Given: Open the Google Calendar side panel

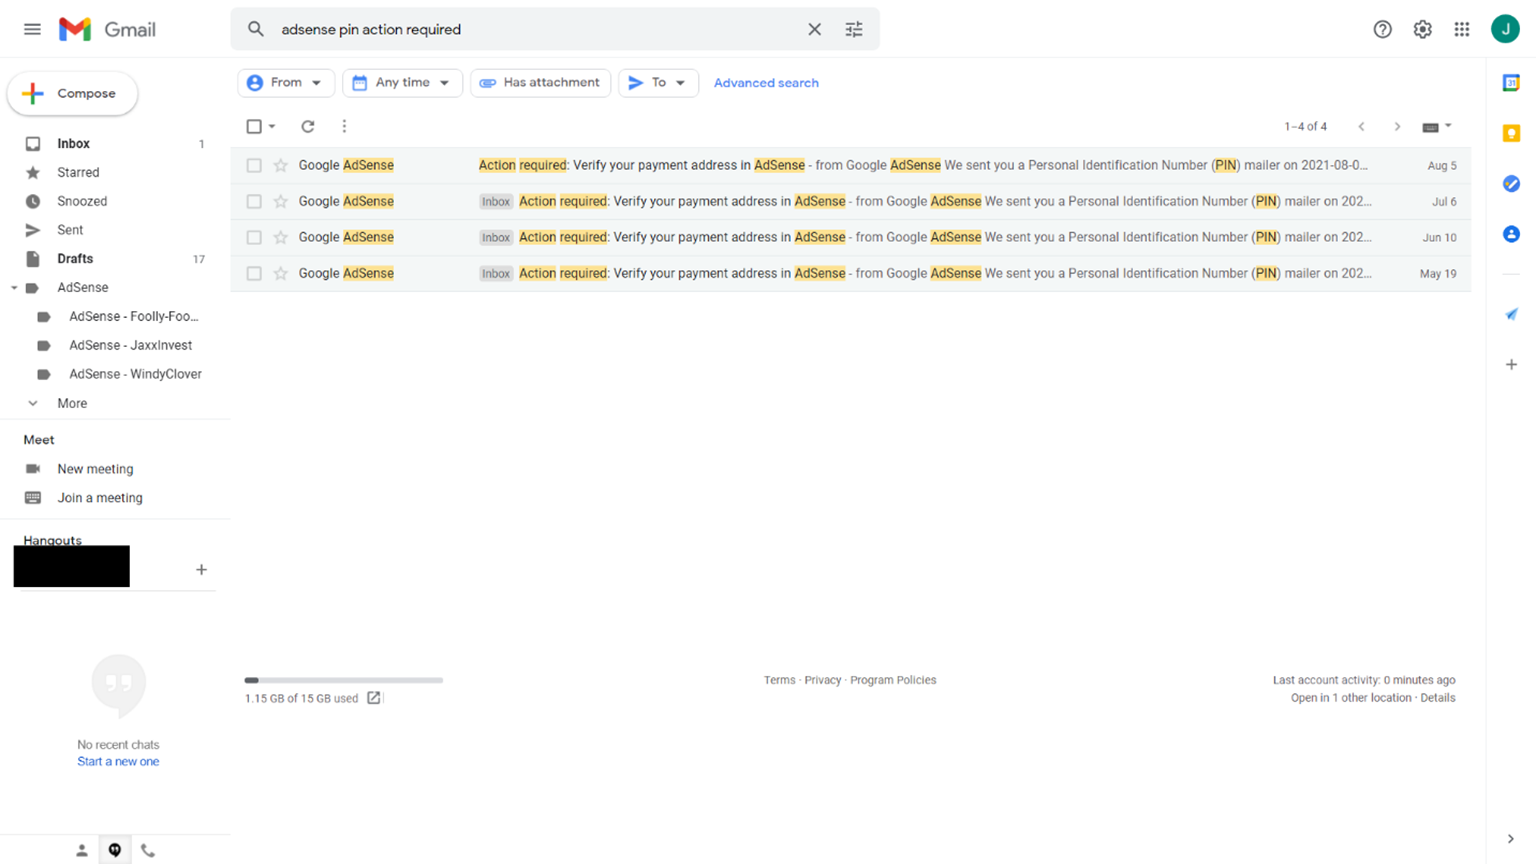Looking at the screenshot, I should (x=1511, y=83).
